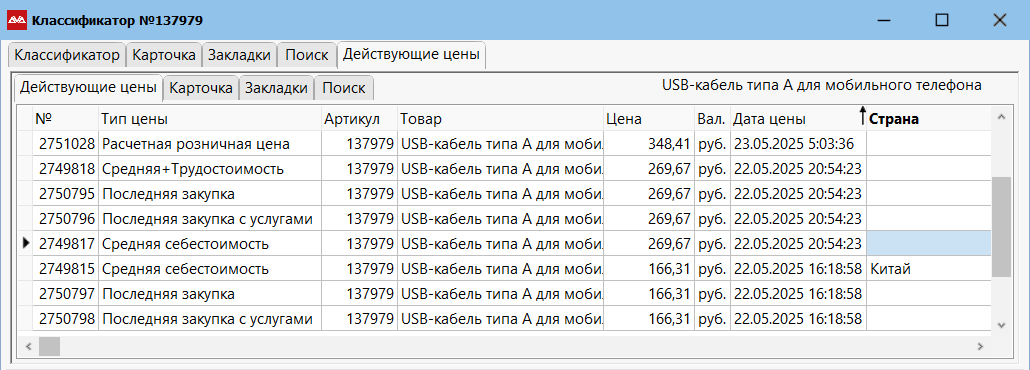The height and width of the screenshot is (370, 1030).
Task: Click the red application logo icon
Action: coord(16,20)
